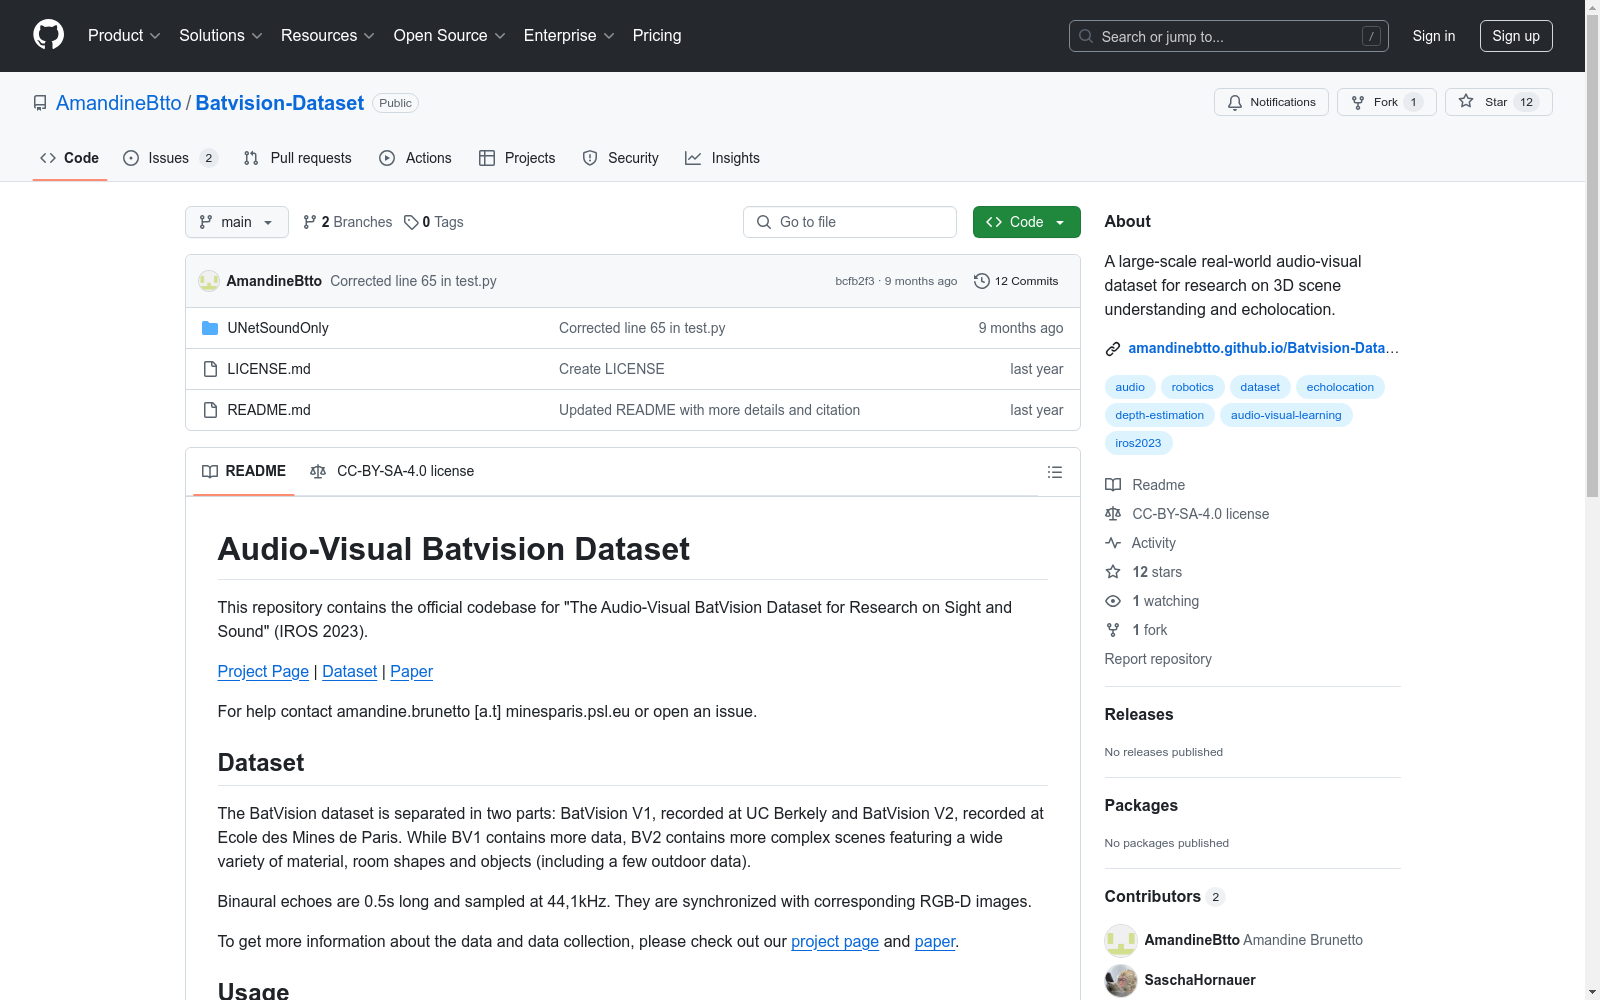Open the Pricing page
This screenshot has height=1000, width=1600.
[657, 36]
